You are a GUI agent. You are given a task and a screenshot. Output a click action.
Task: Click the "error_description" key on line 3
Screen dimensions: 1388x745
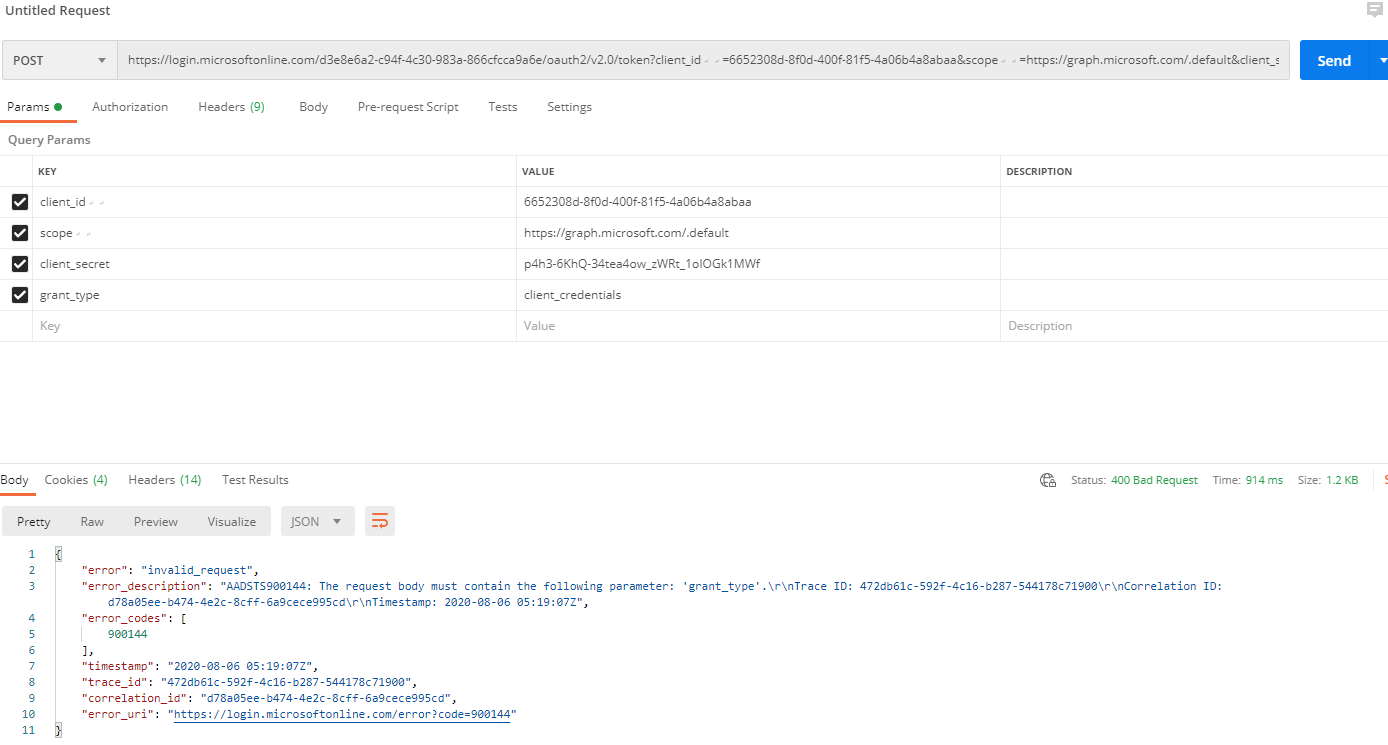pyautogui.click(x=144, y=586)
